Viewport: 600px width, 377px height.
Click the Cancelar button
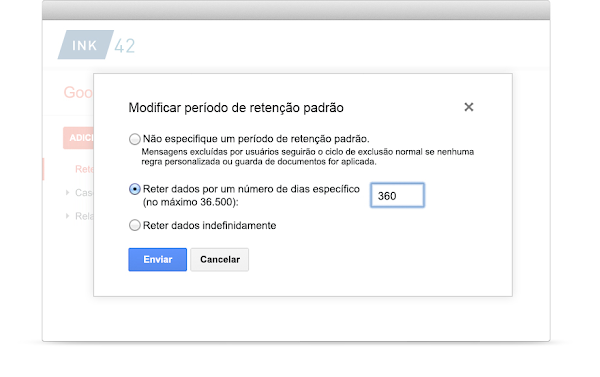click(220, 259)
